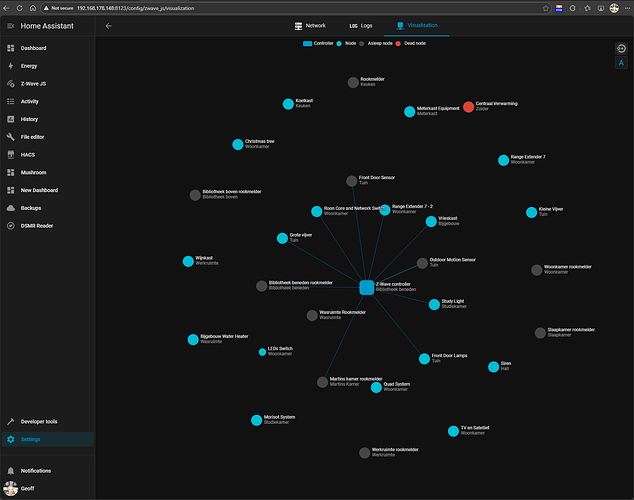Click the fit-to-view graph icon
This screenshot has width=634, height=500.
pos(621,49)
